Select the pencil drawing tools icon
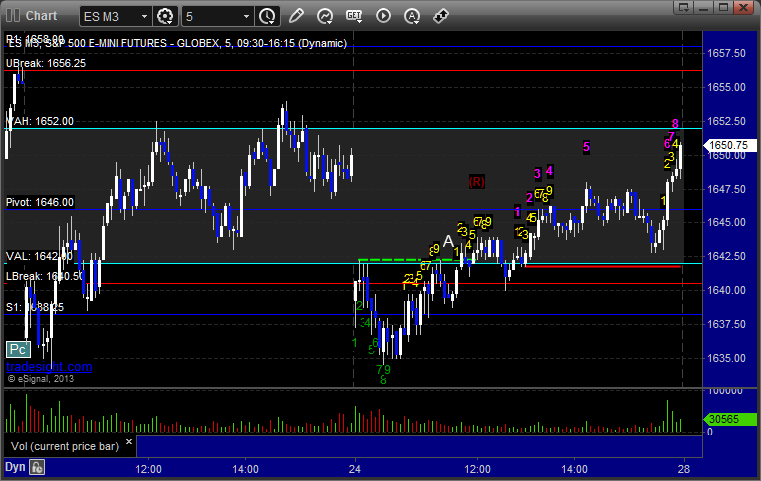The image size is (761, 481). pyautogui.click(x=296, y=16)
